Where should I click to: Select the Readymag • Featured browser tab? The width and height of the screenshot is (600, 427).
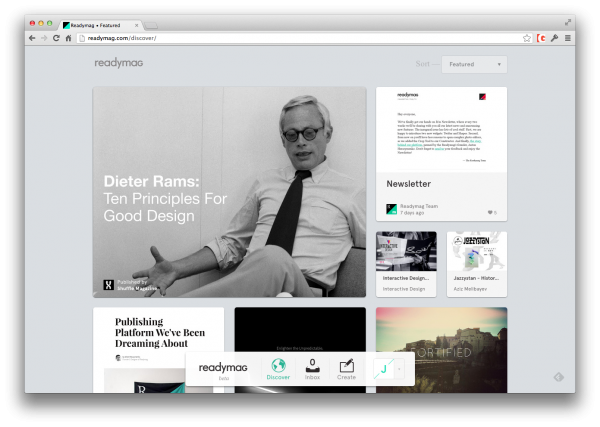(101, 25)
